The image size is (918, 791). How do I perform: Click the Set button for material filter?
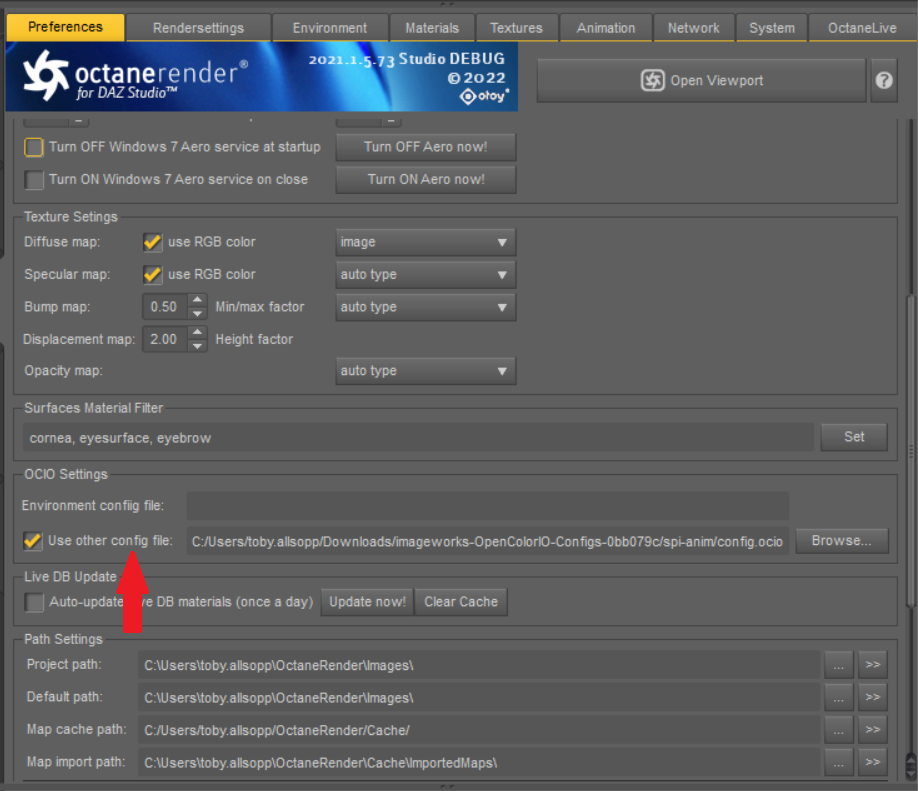[854, 437]
